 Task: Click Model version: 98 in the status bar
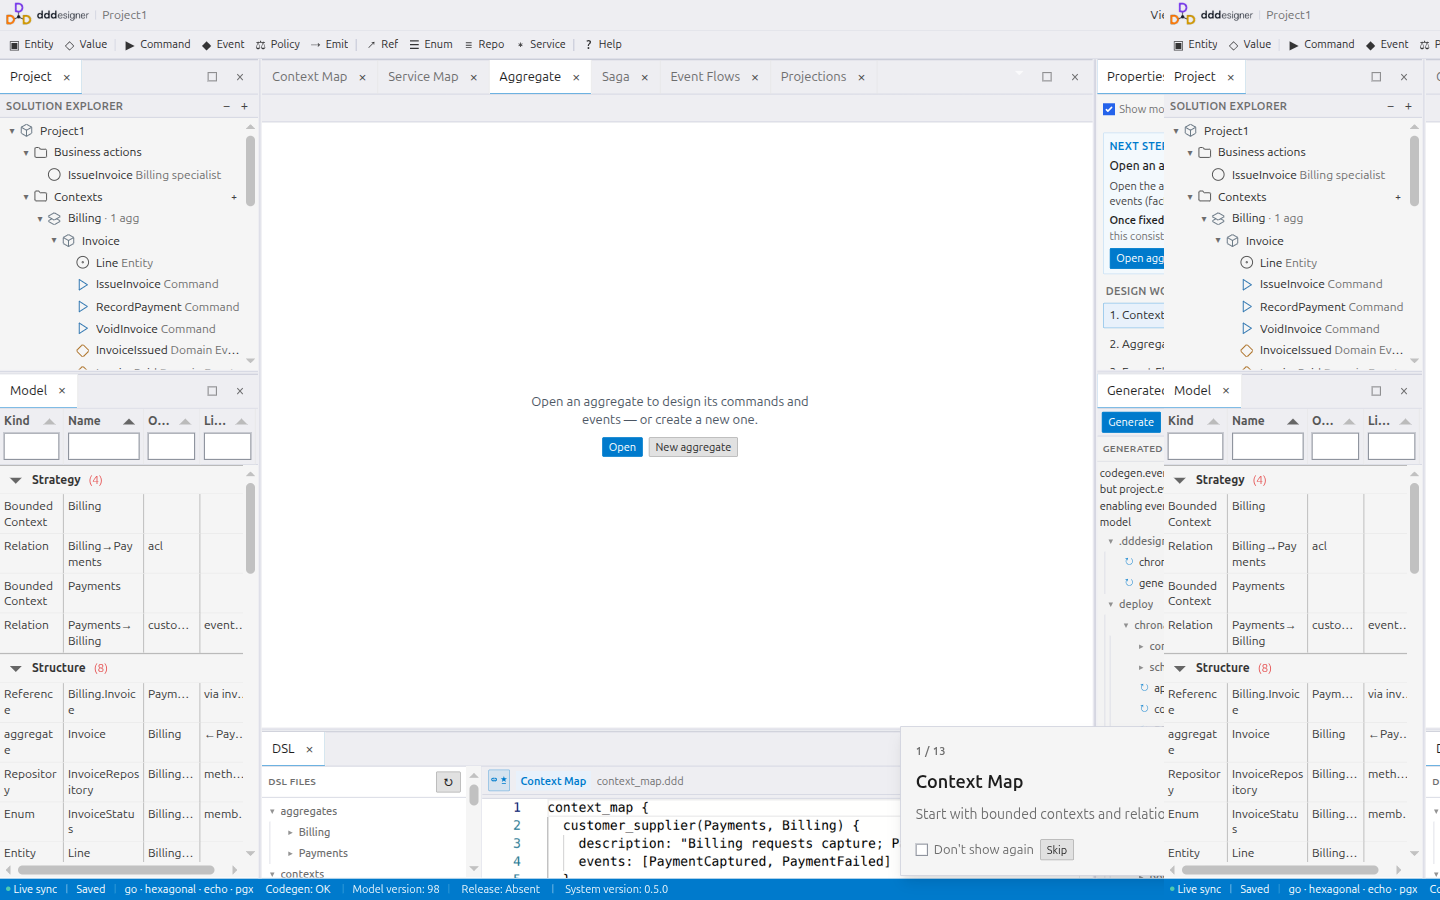(396, 889)
